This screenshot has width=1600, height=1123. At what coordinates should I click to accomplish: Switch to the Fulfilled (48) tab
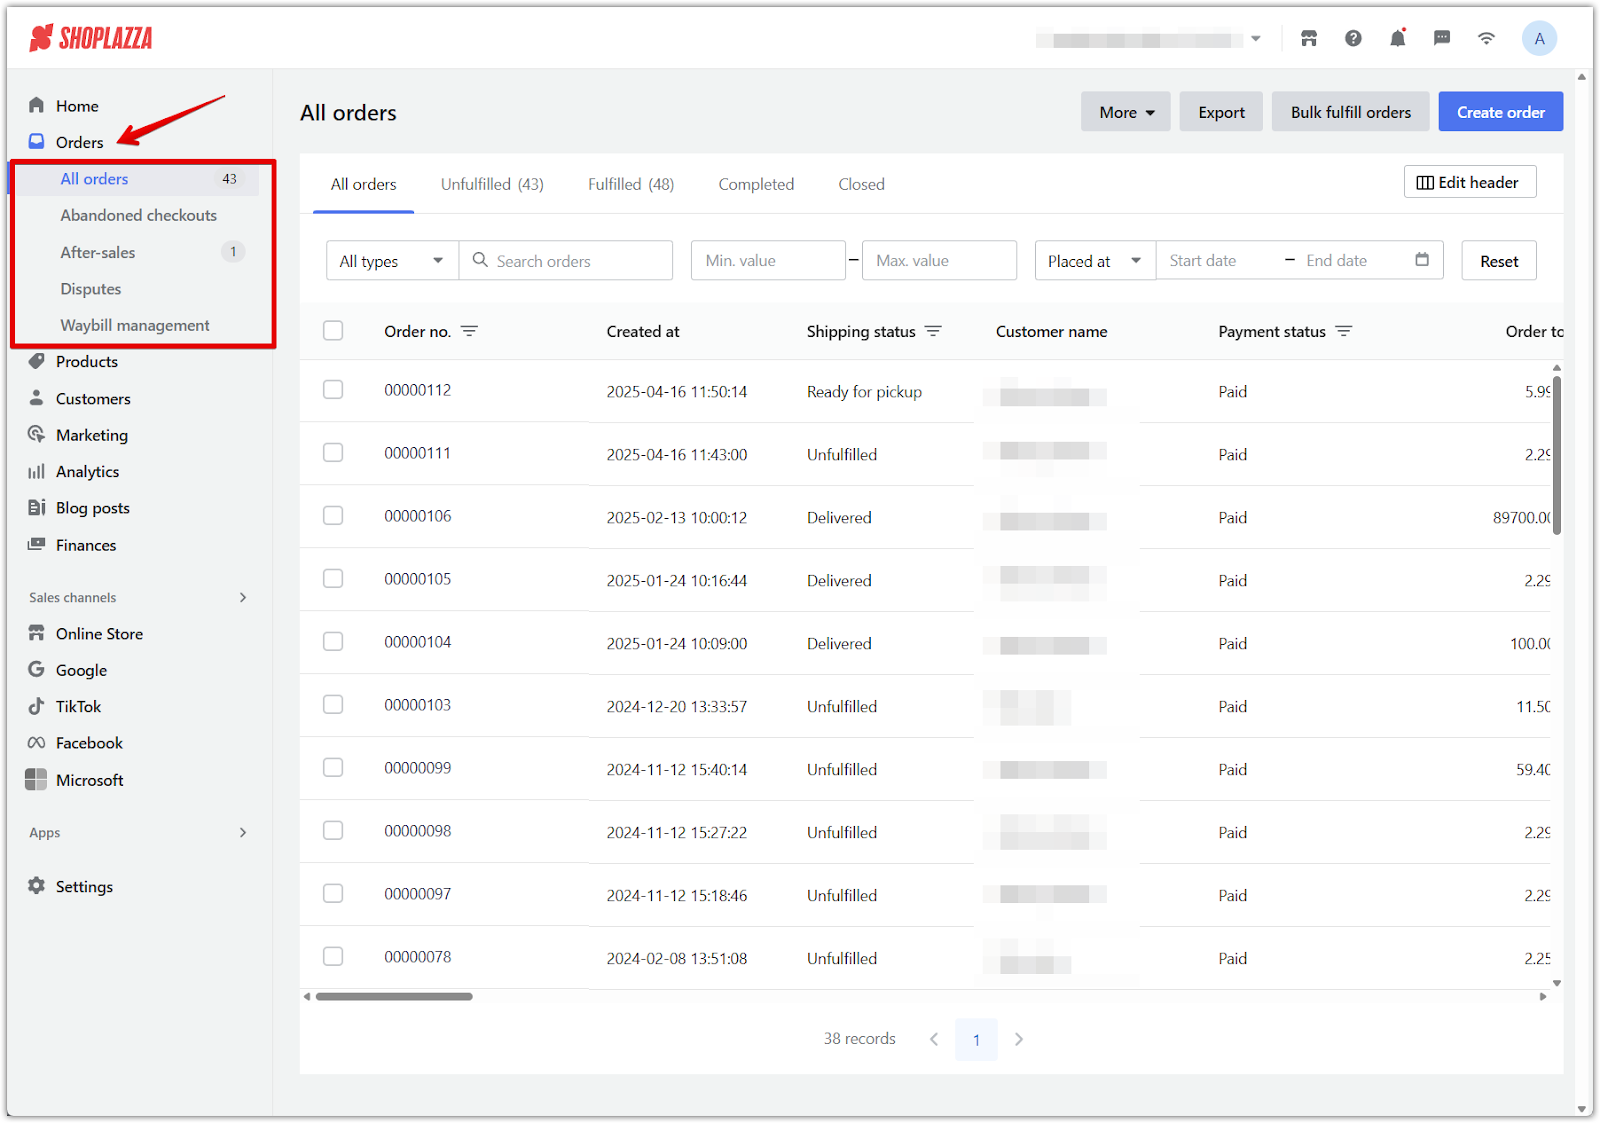click(631, 184)
